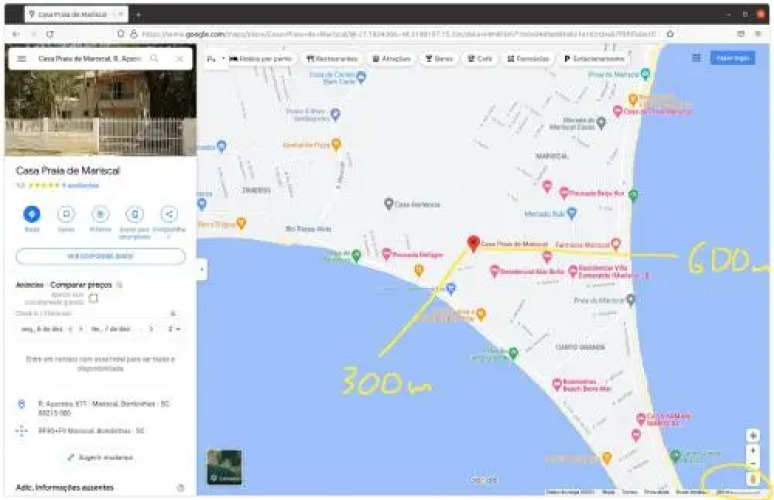Viewport: 774px width, 500px height.
Task: Click the Fazer login button
Action: click(x=732, y=58)
